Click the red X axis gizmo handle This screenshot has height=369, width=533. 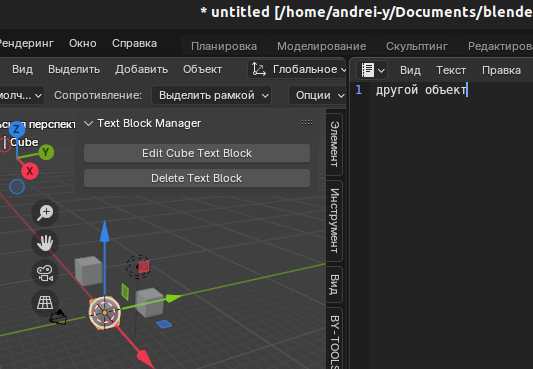point(30,171)
